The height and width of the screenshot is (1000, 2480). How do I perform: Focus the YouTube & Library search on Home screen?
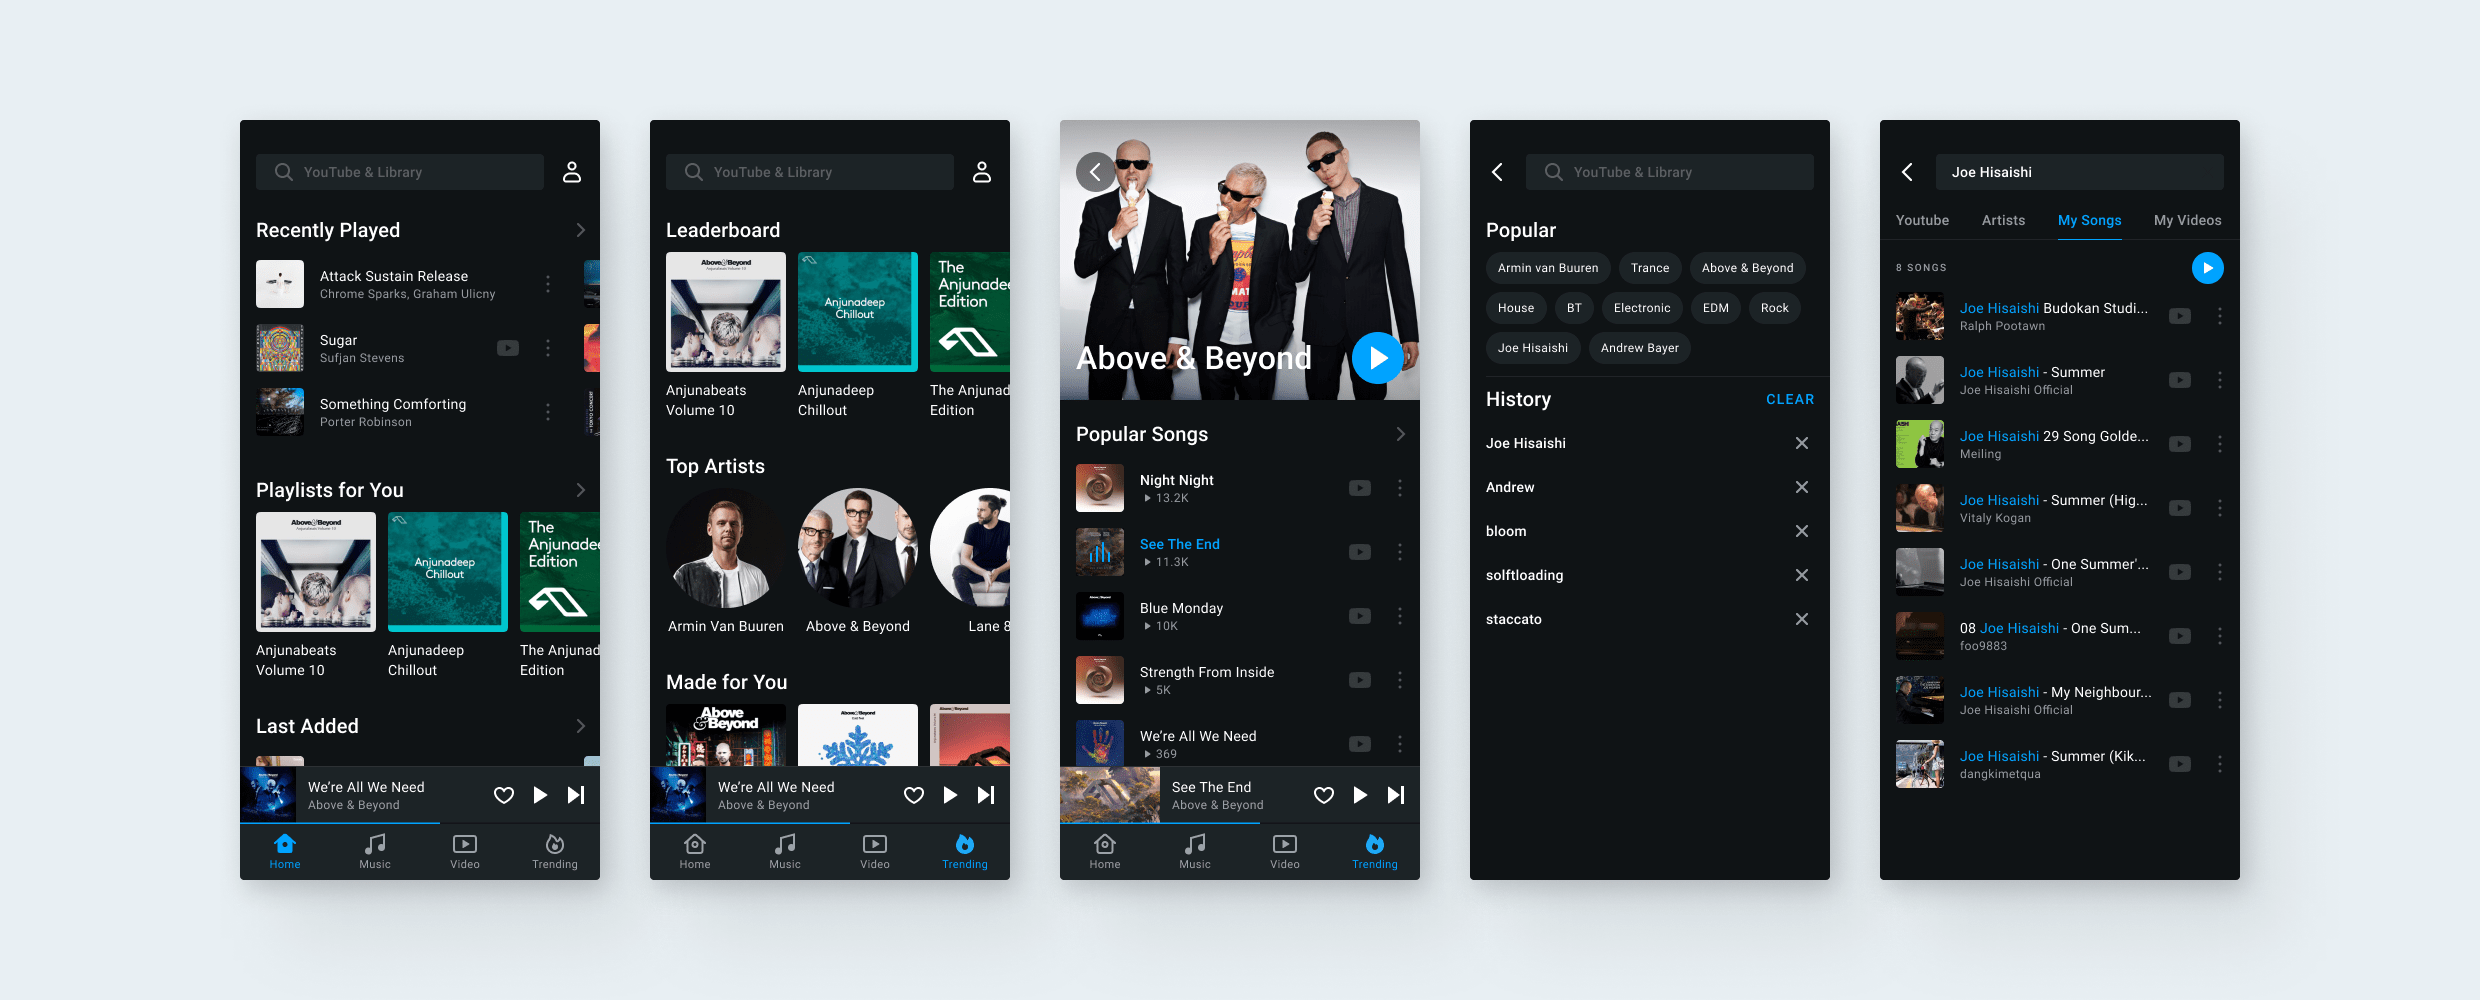click(x=400, y=172)
